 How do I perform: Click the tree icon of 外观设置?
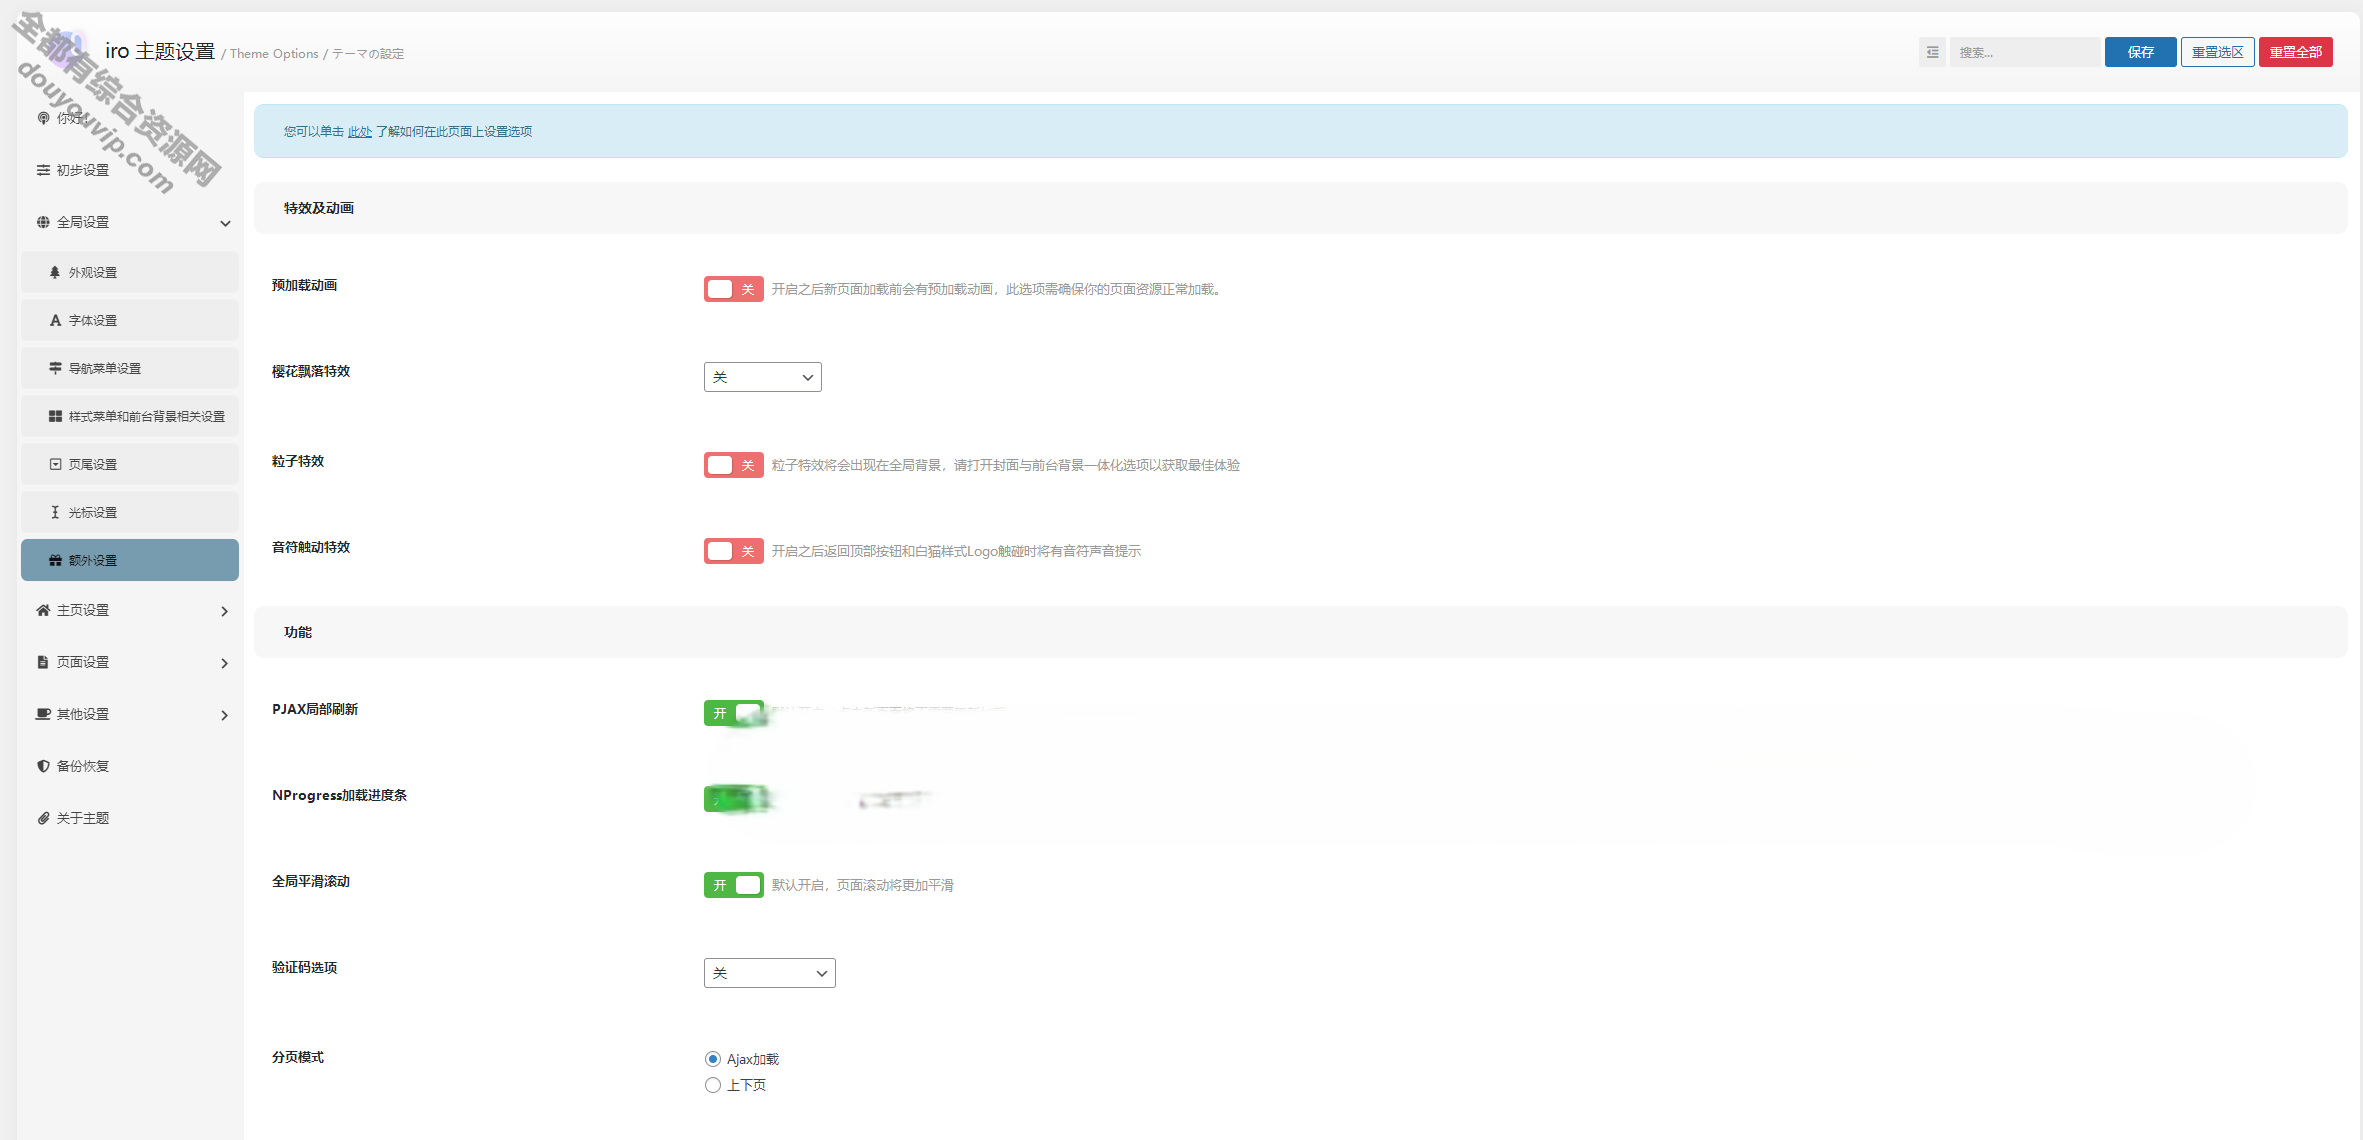point(55,272)
